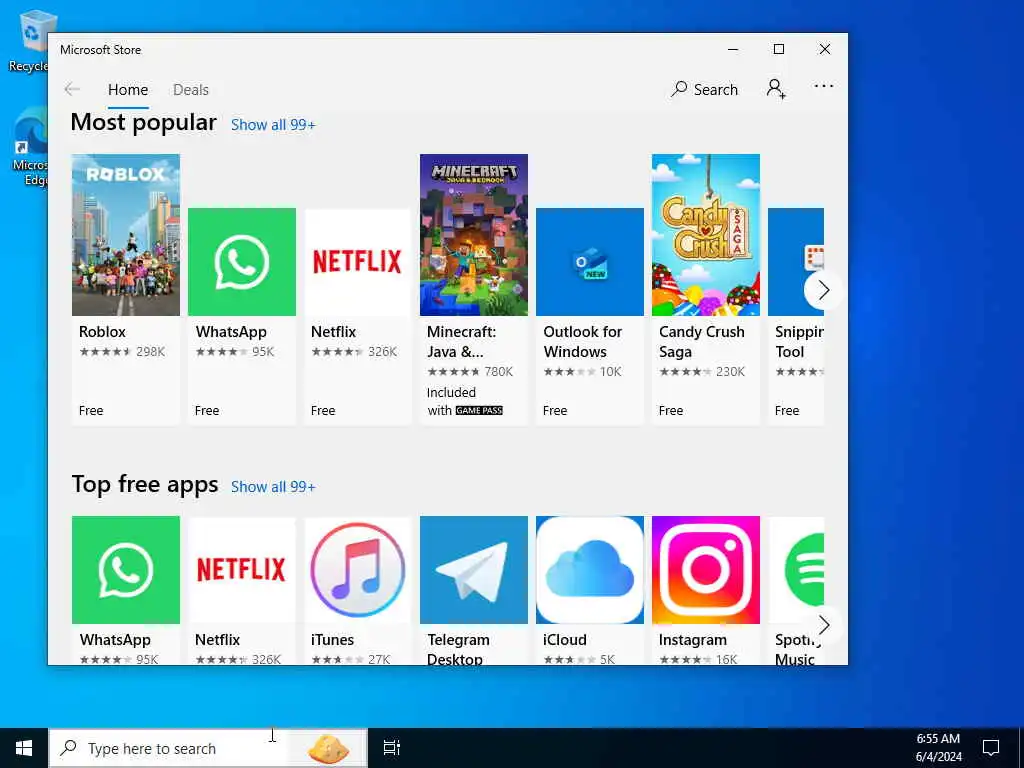Click the cheese search highlight icon in taskbar

pyautogui.click(x=328, y=748)
